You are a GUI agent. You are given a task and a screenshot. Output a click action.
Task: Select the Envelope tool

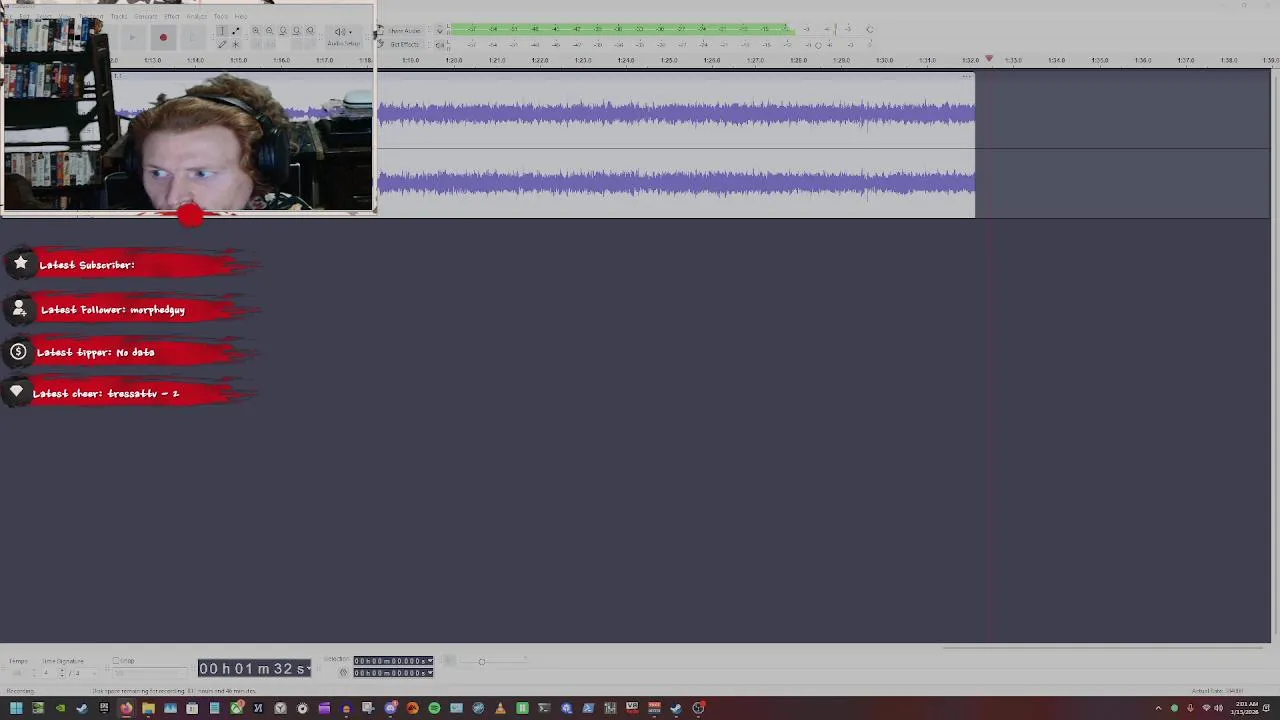pyautogui.click(x=235, y=31)
